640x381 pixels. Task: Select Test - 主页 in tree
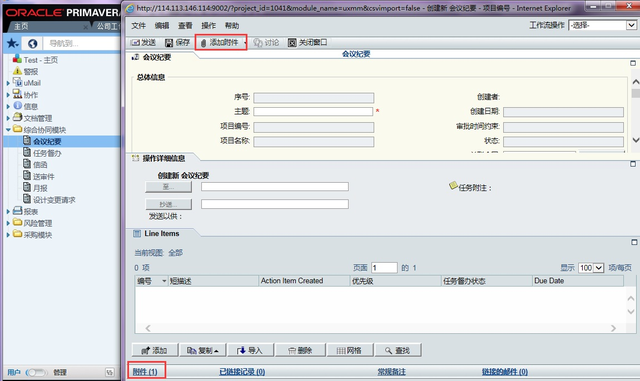pyautogui.click(x=40, y=60)
